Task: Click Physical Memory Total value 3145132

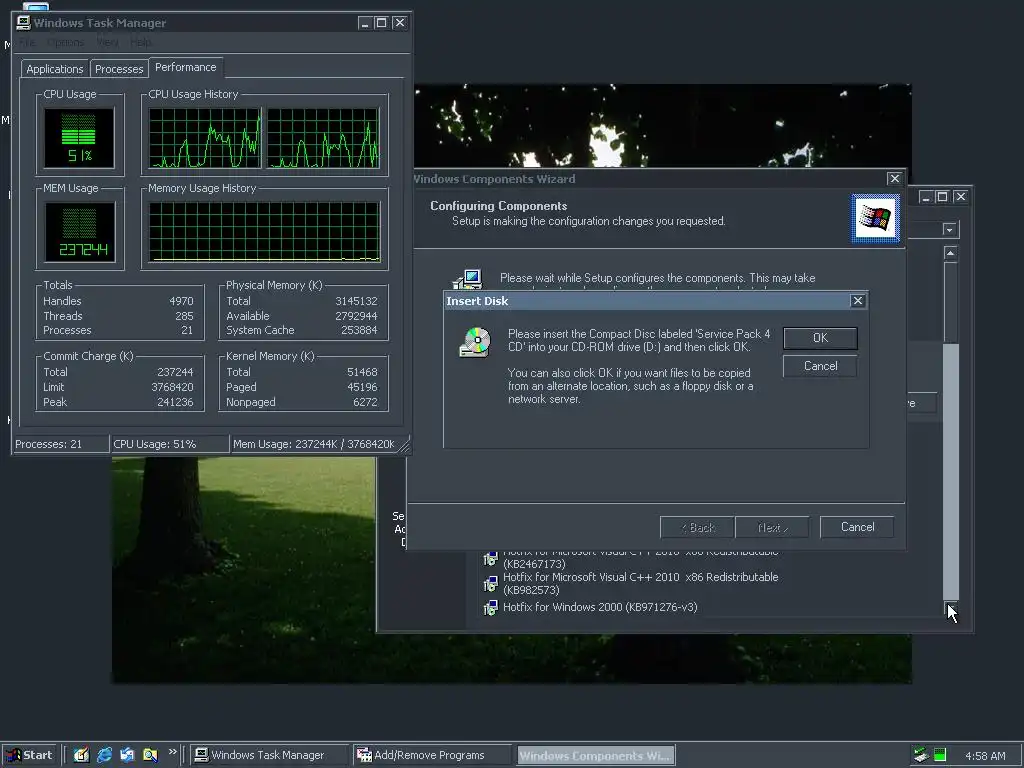Action: click(356, 301)
